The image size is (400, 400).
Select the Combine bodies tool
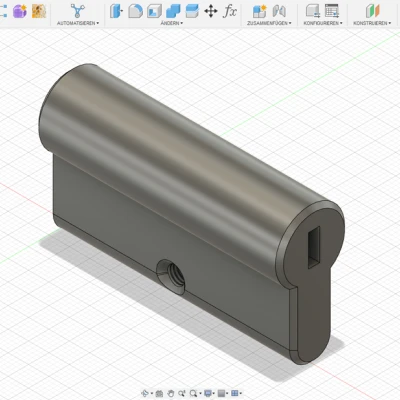[x=173, y=11]
